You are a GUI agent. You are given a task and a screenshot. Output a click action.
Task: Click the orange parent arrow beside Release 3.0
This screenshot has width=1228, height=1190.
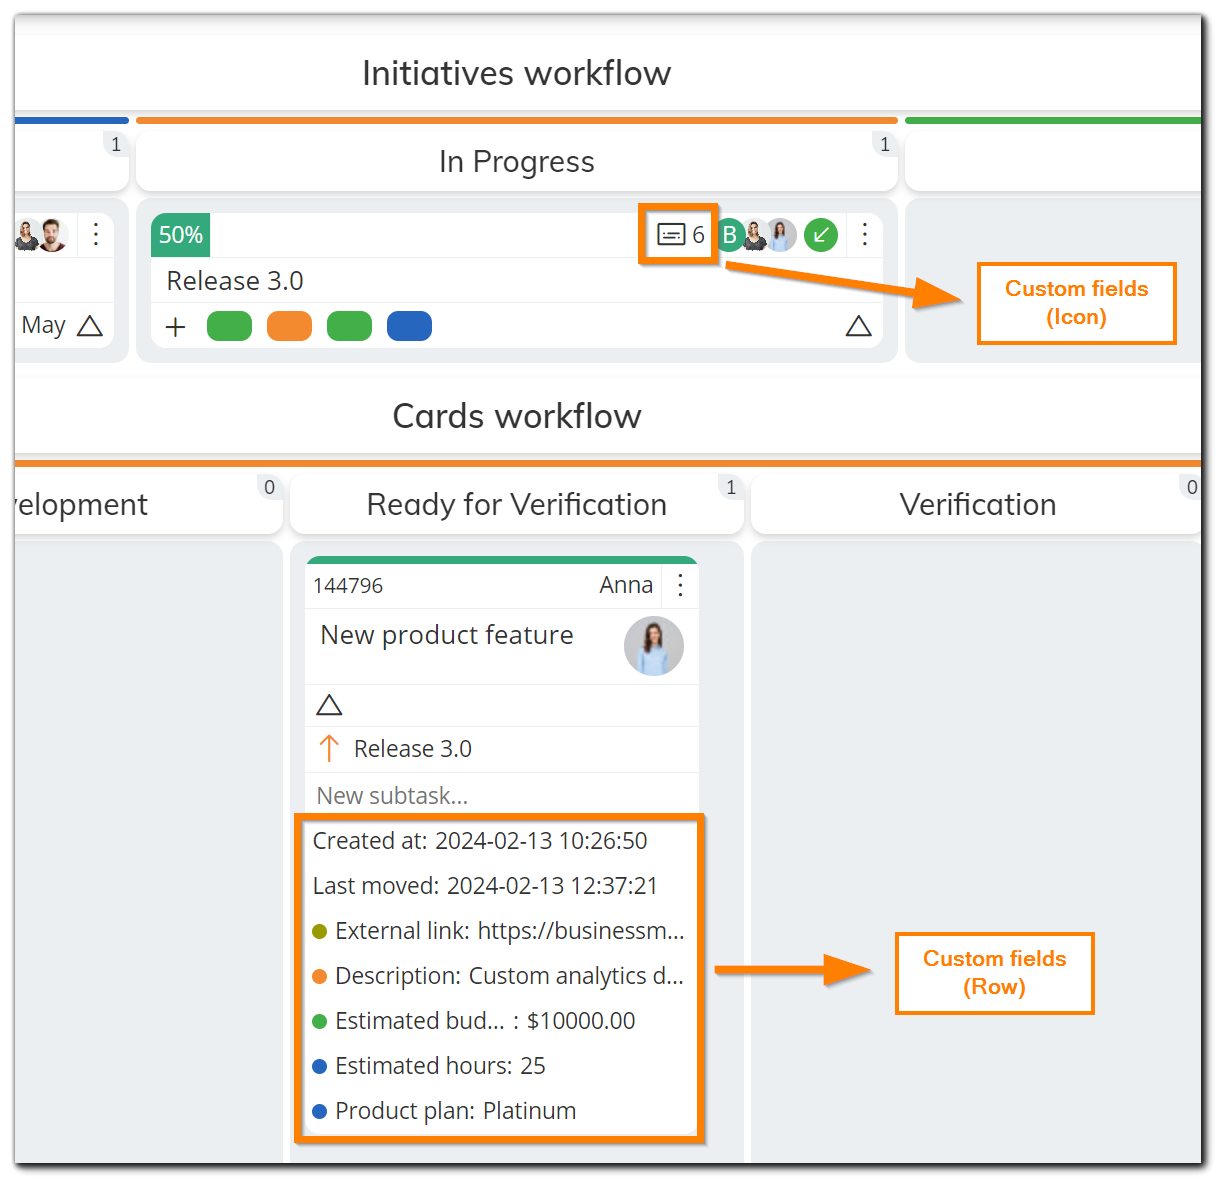point(329,749)
